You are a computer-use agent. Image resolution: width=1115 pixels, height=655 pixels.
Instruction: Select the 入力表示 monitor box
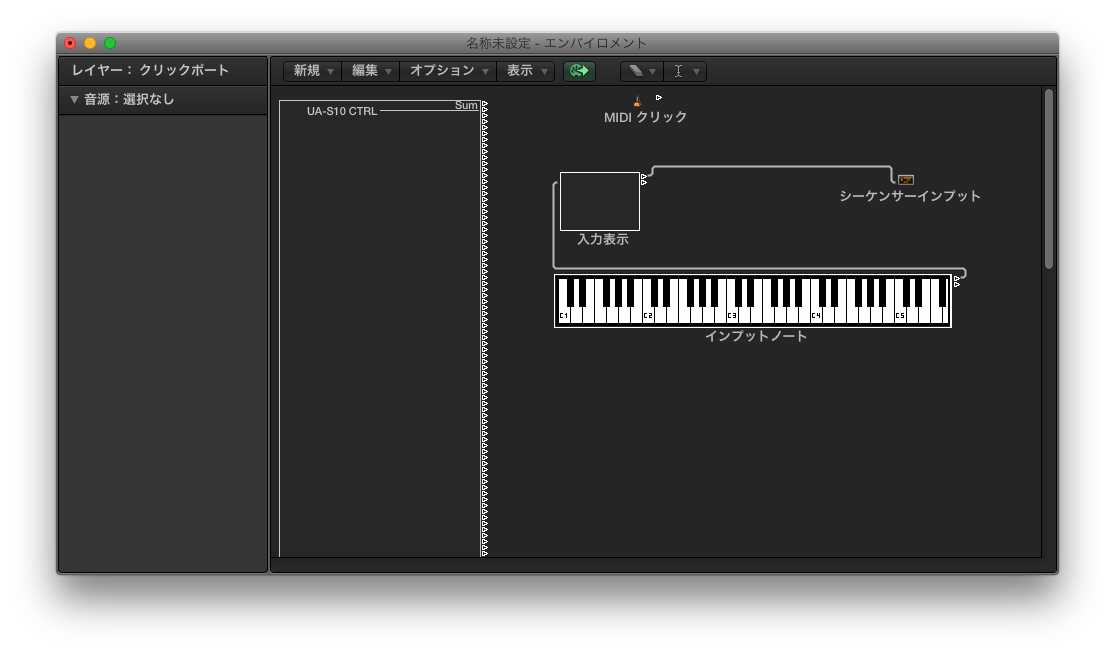coord(599,201)
